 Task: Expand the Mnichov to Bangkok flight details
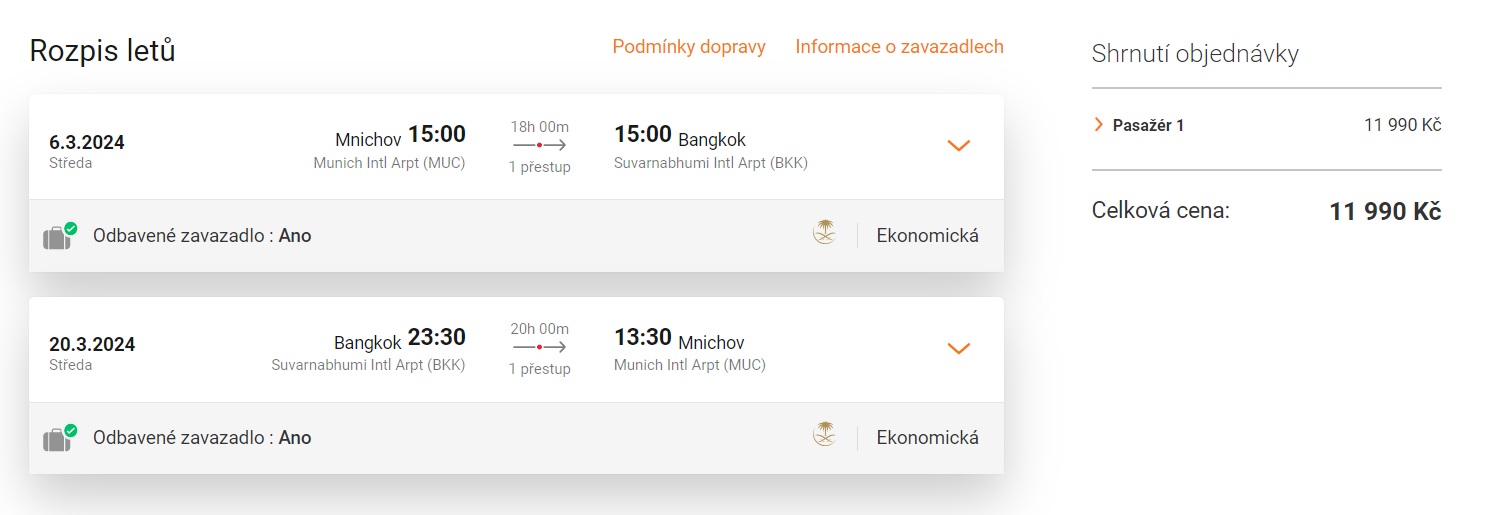point(958,146)
